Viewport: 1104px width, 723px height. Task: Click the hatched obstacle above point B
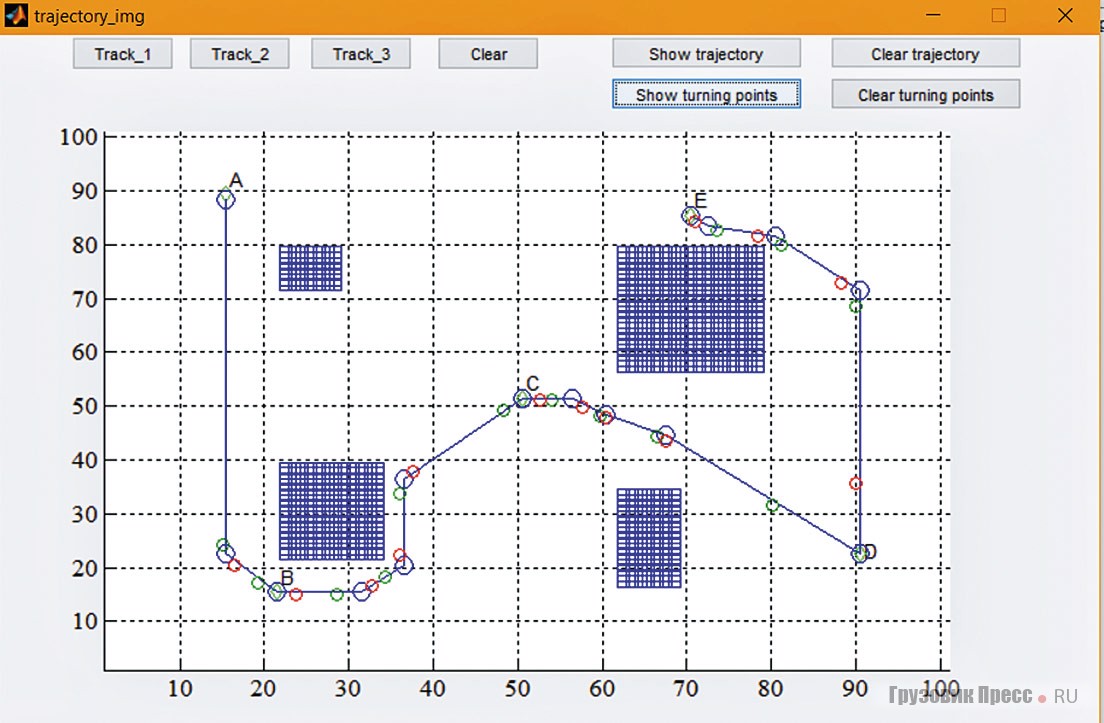pos(331,510)
